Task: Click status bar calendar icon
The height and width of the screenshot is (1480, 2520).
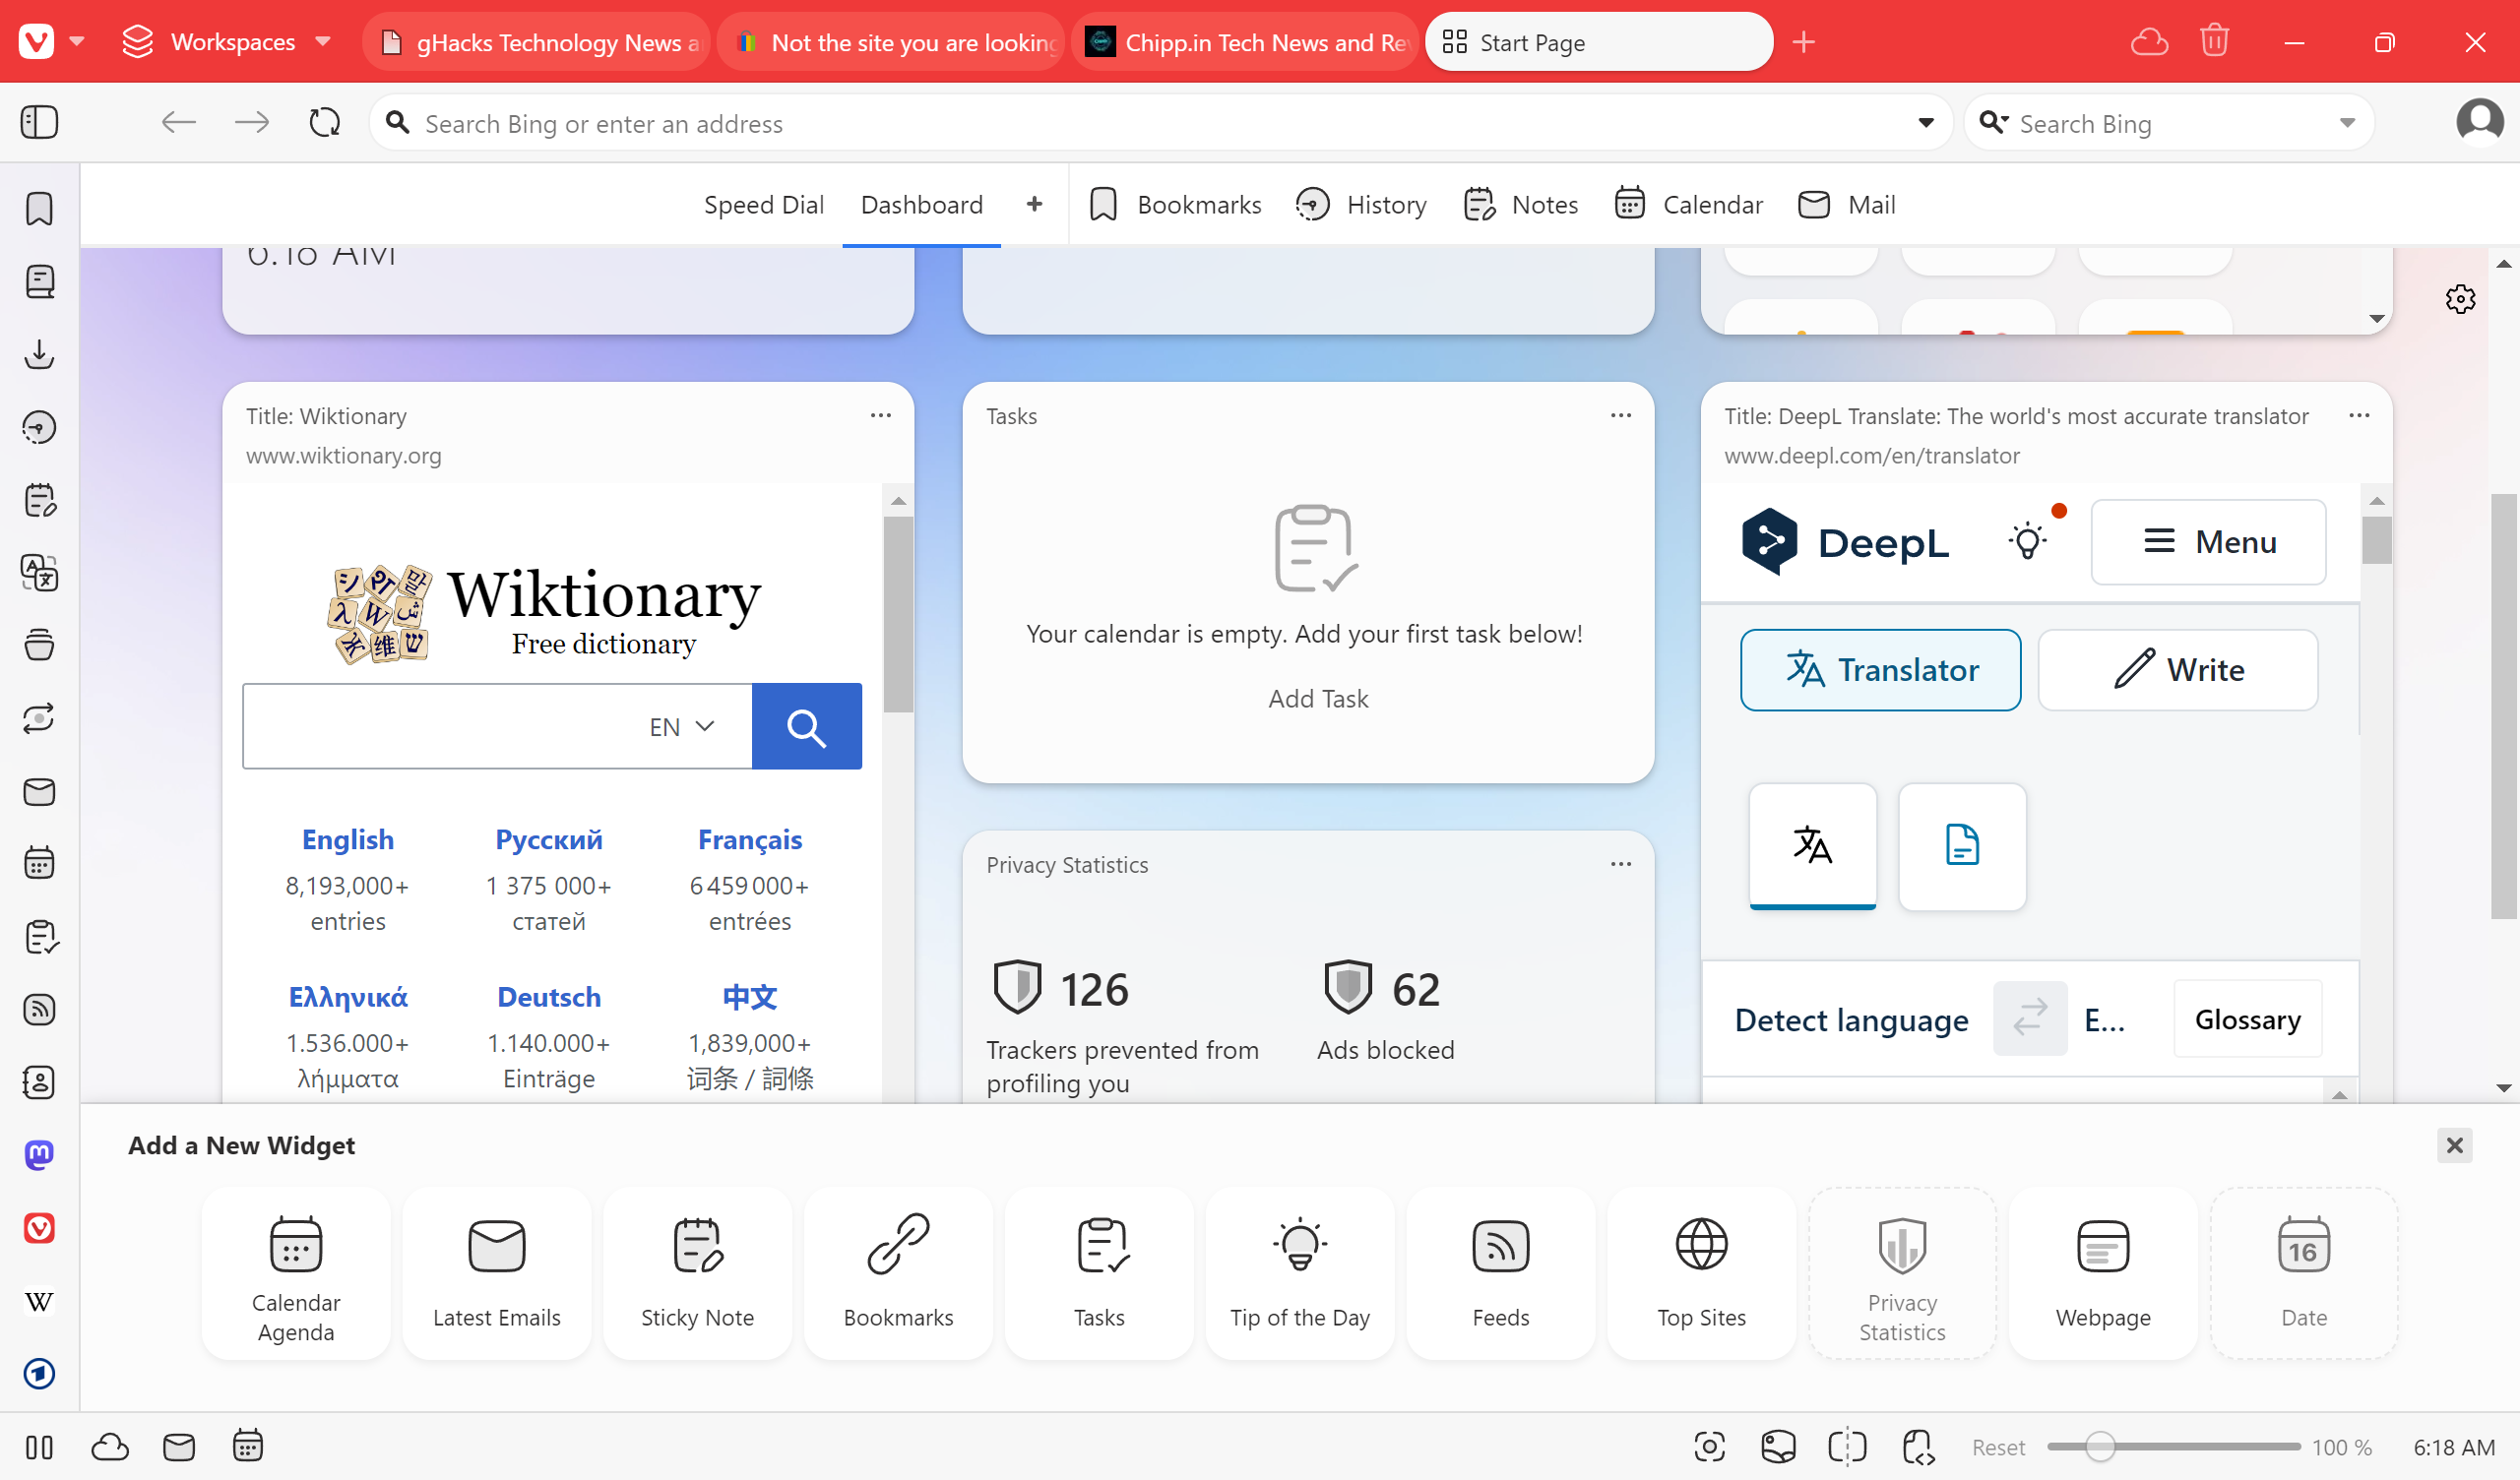Action: (247, 1446)
